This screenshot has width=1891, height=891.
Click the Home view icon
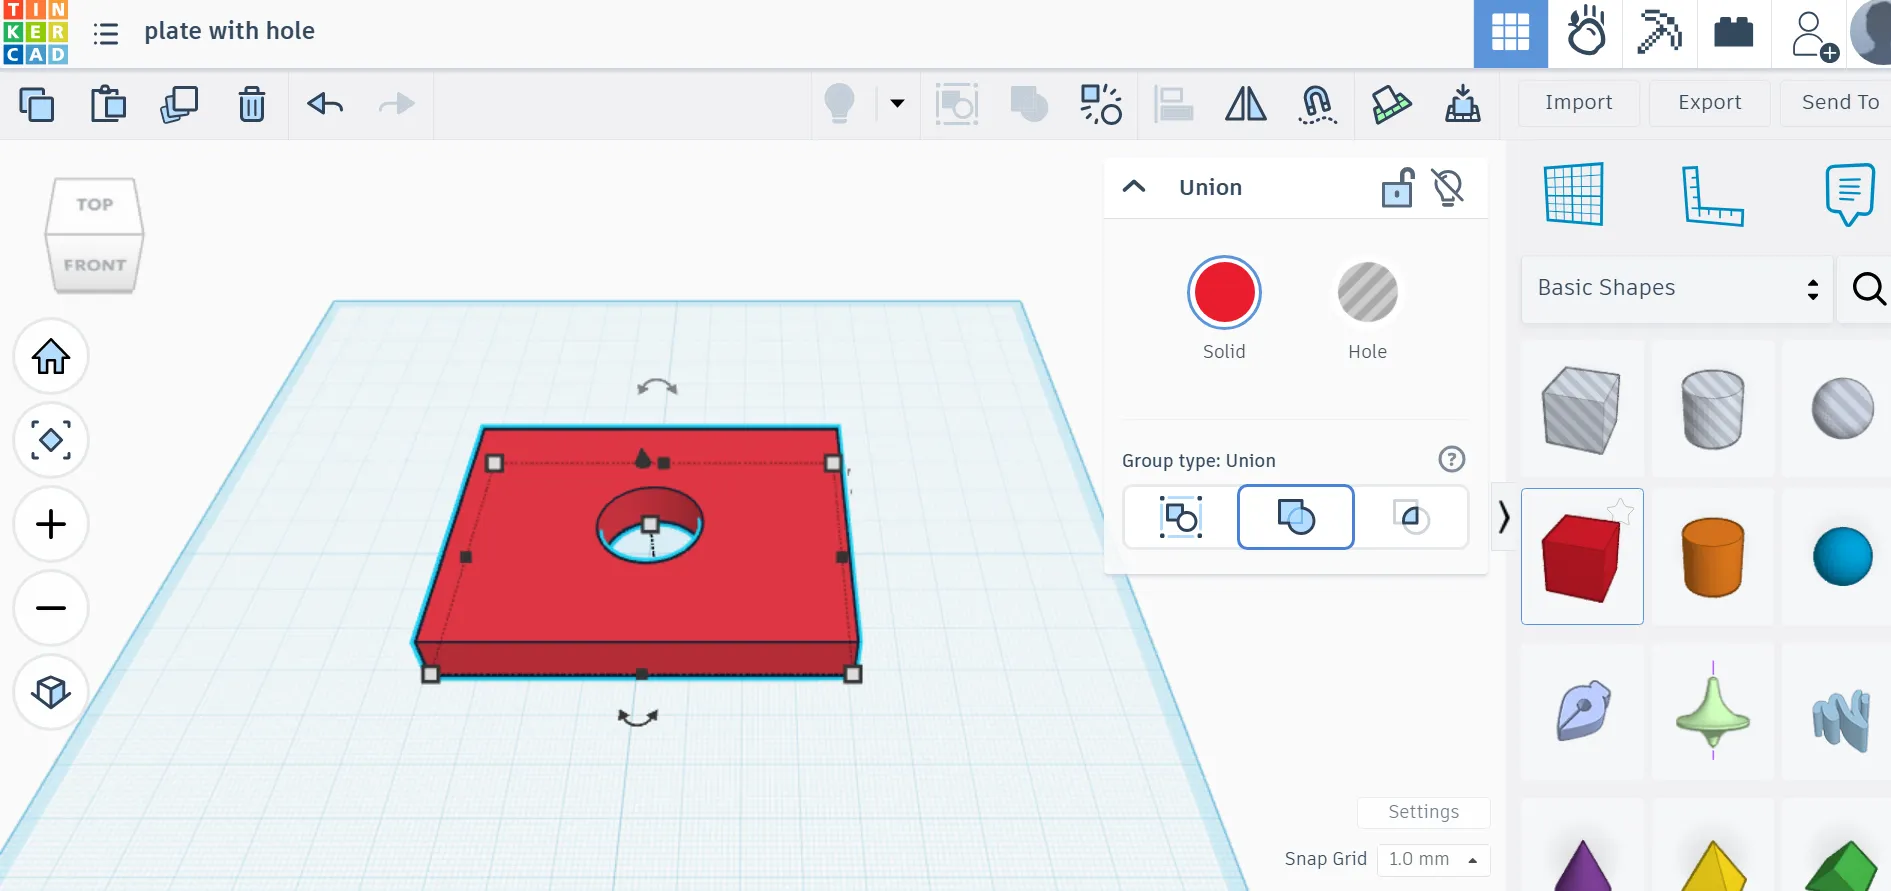pyautogui.click(x=51, y=357)
